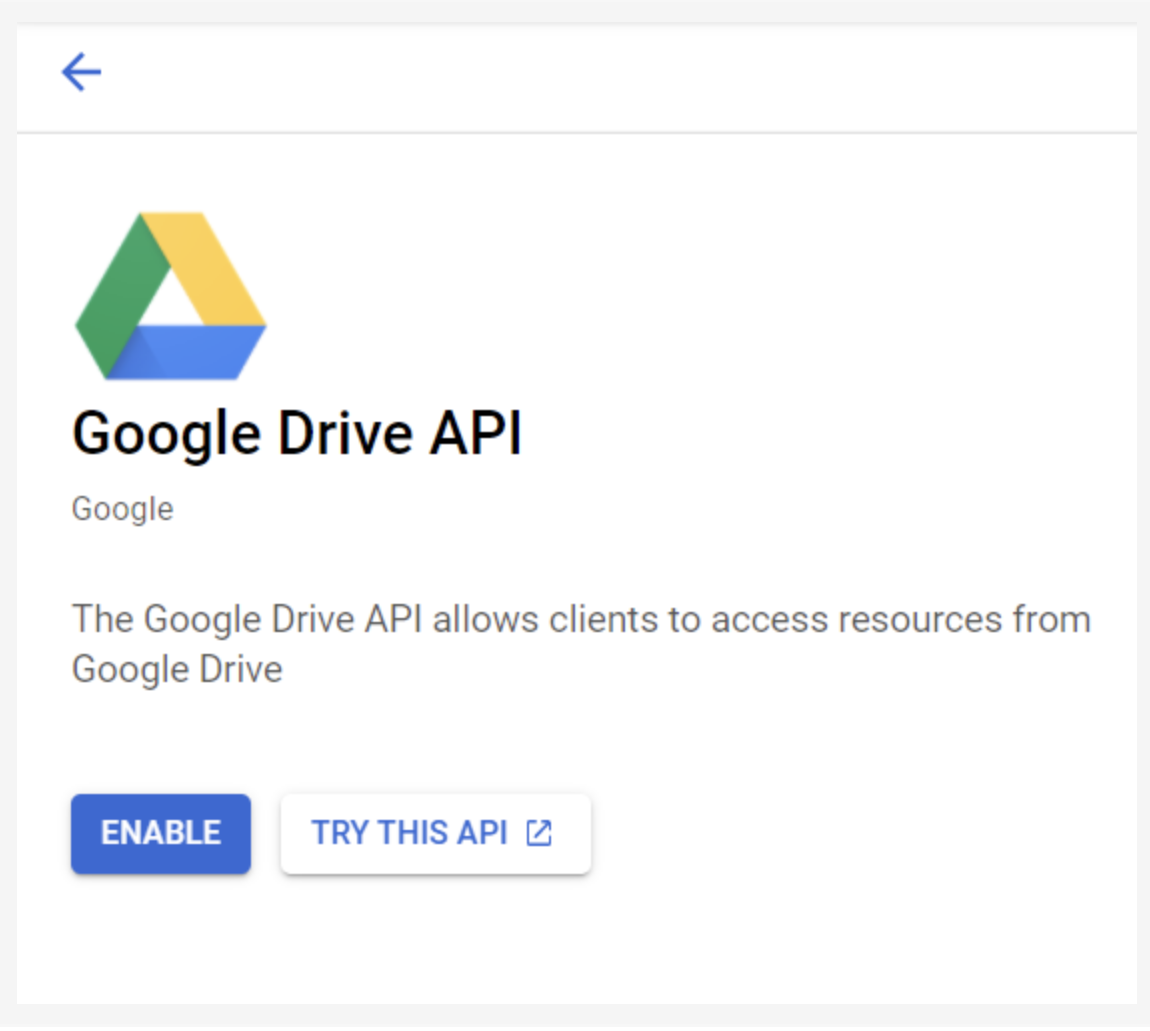Click the back arrow icon
1150x1031 pixels.
(81, 73)
